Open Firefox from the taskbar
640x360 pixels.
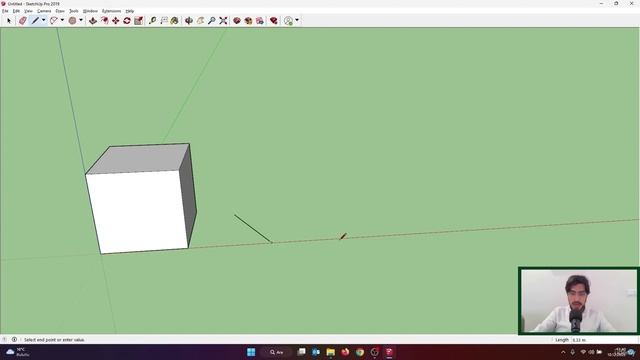pos(345,352)
